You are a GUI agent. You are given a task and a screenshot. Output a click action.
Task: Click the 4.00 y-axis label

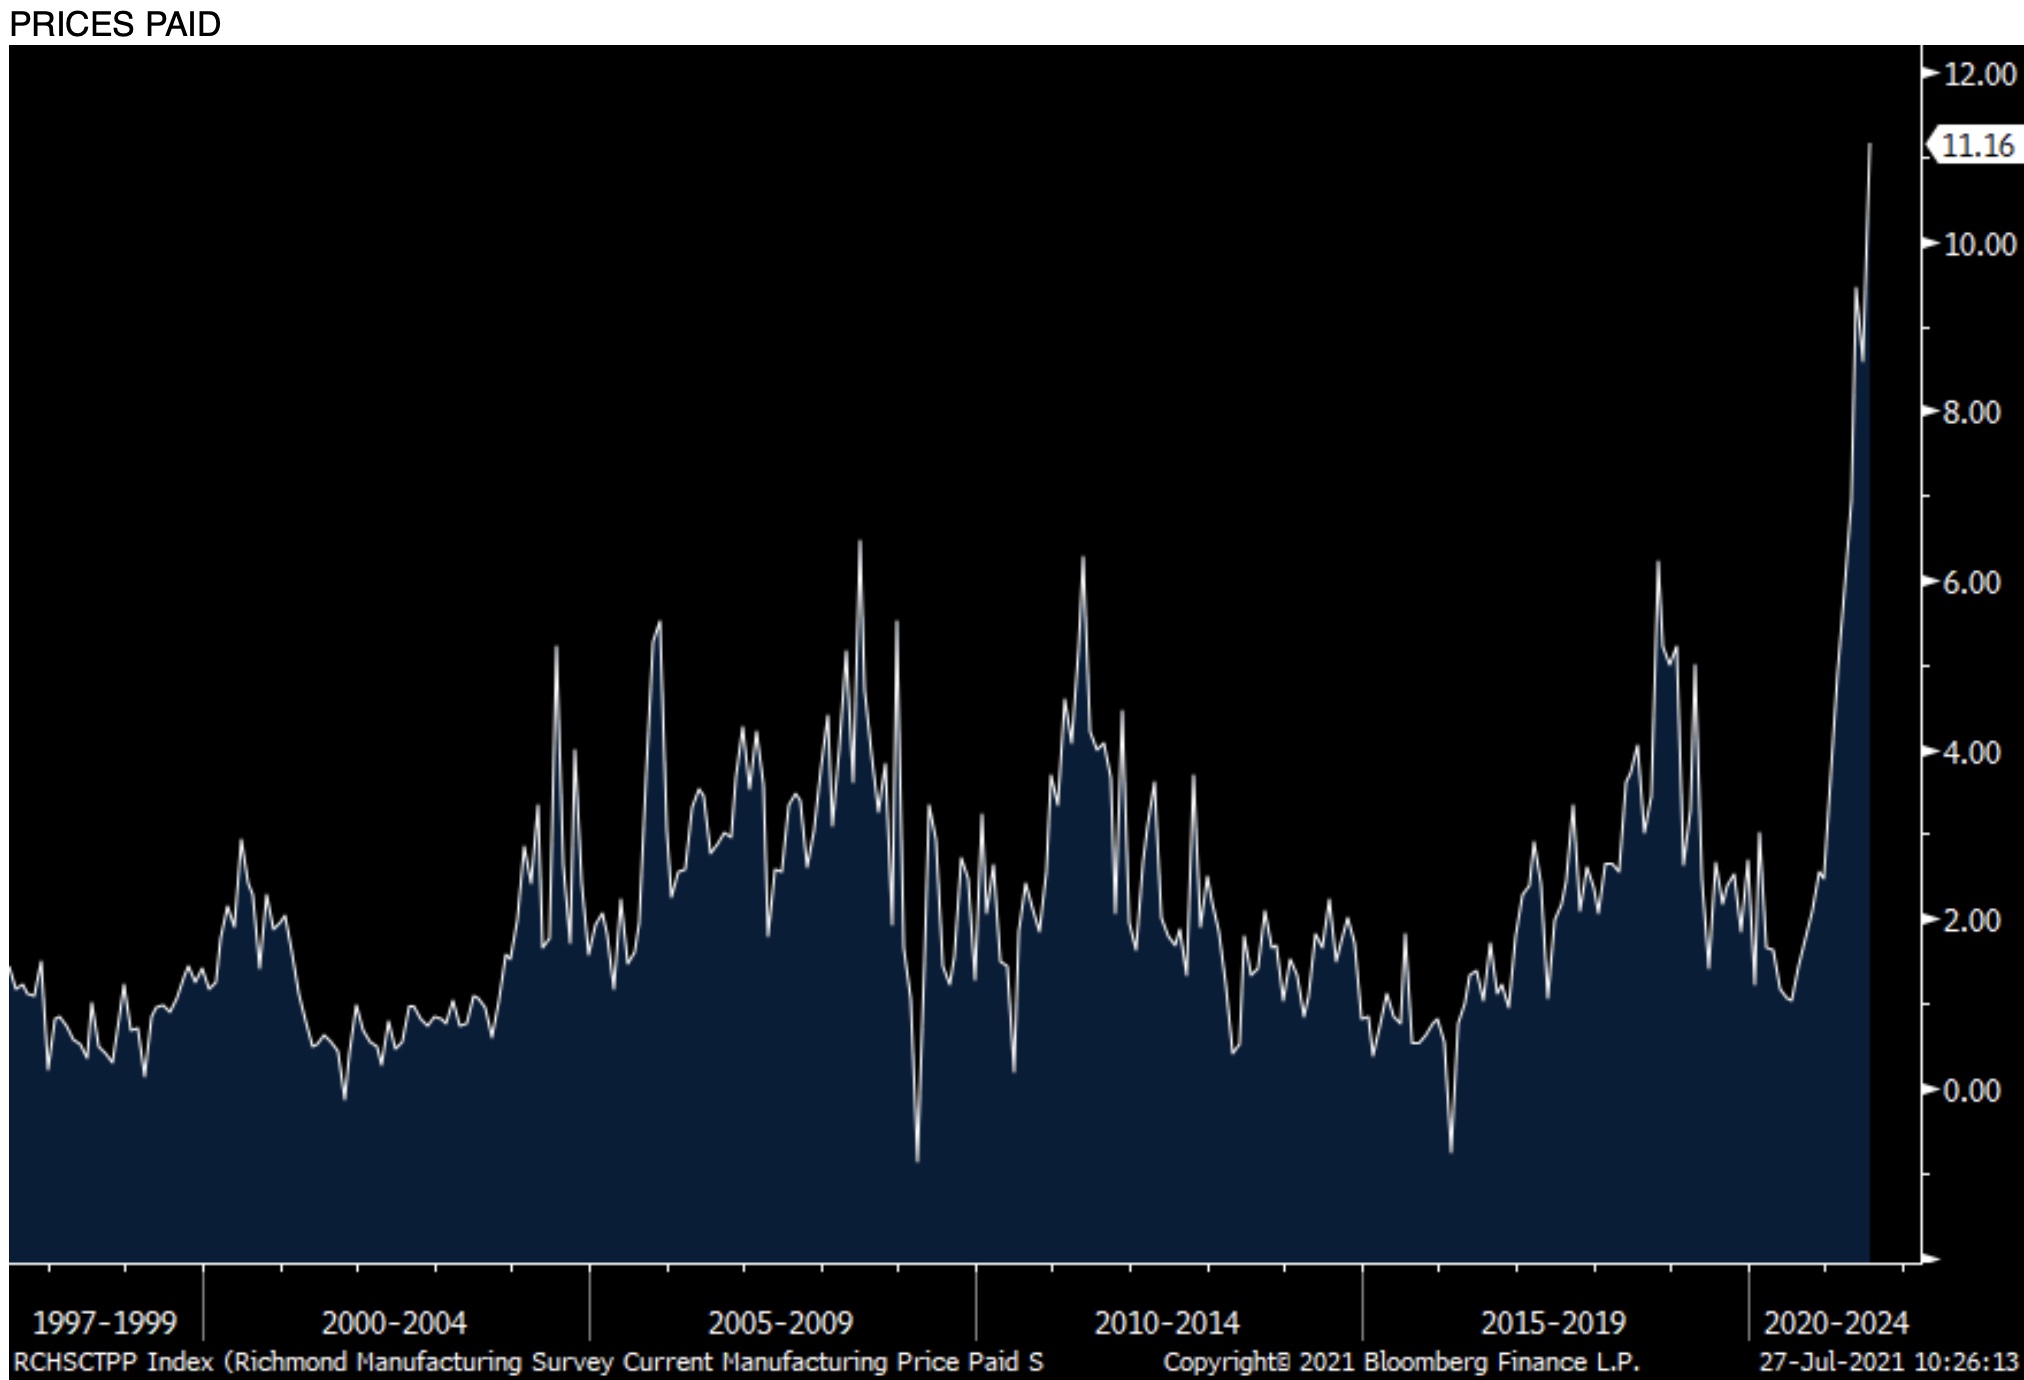(1971, 752)
